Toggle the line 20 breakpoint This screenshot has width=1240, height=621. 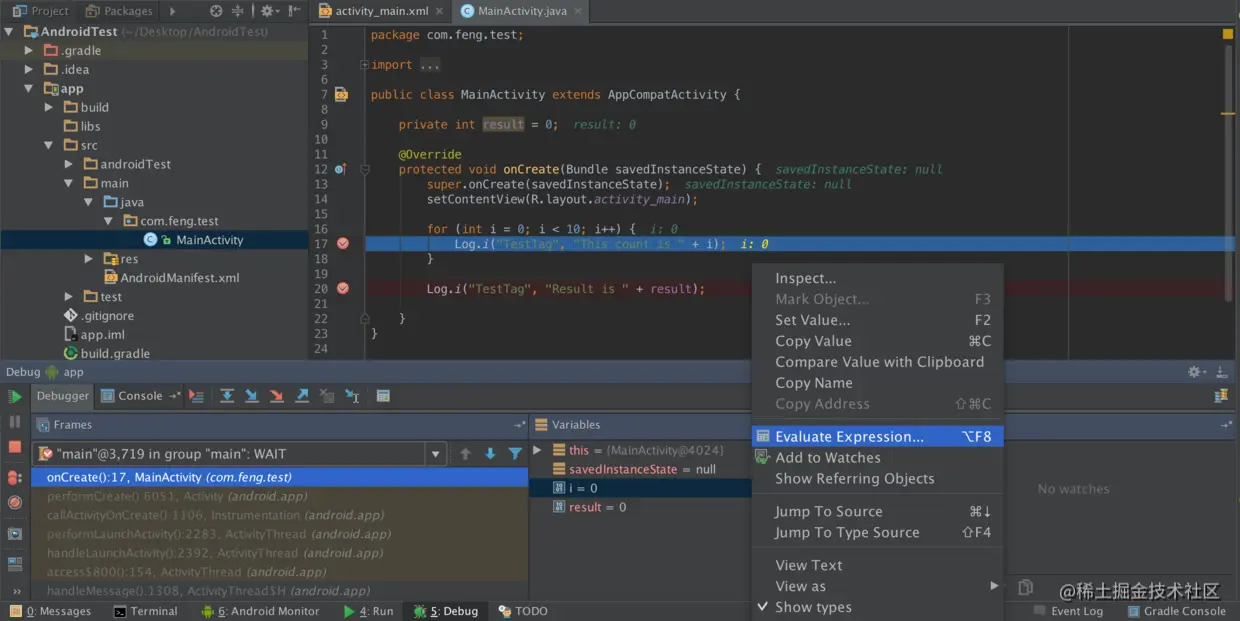[343, 289]
